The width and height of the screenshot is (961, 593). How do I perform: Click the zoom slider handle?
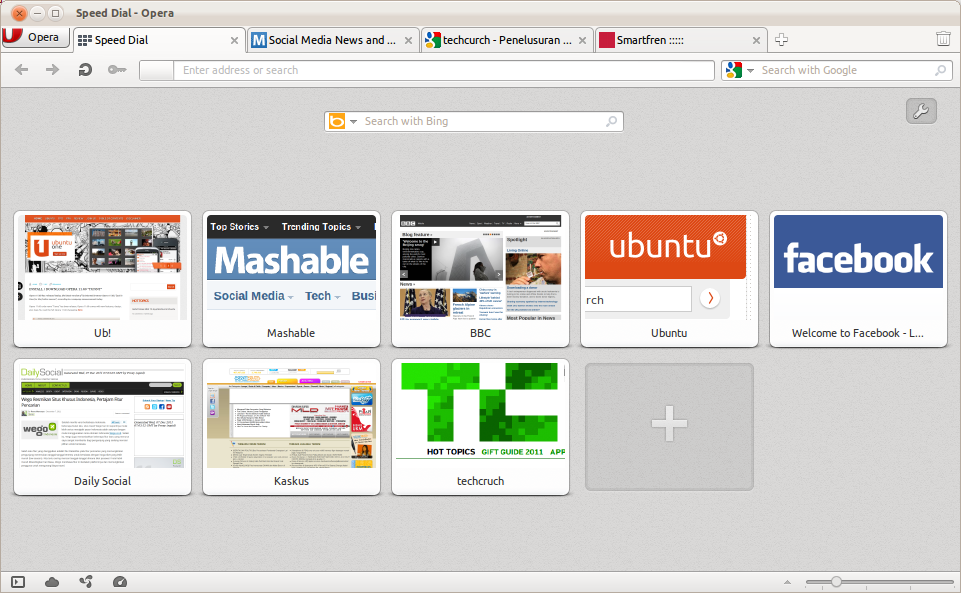(x=836, y=581)
